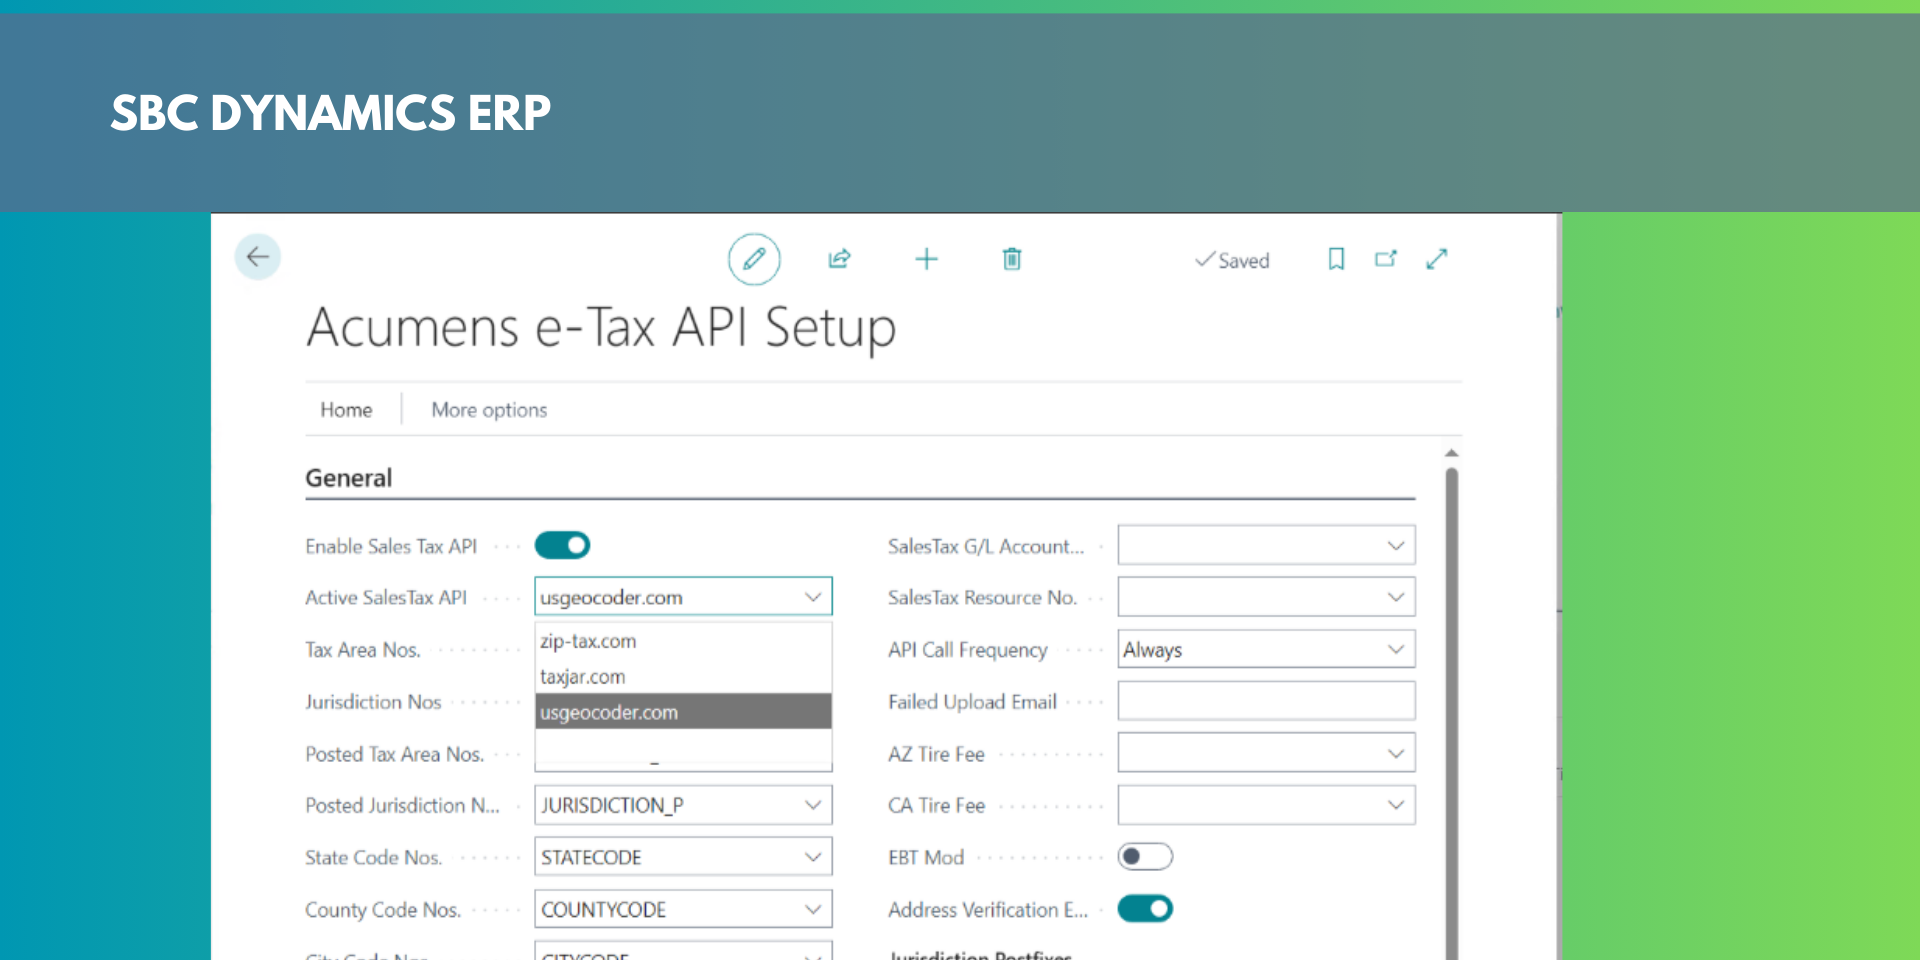
Task: Turn on the EBT Mod toggle
Action: pyautogui.click(x=1145, y=856)
